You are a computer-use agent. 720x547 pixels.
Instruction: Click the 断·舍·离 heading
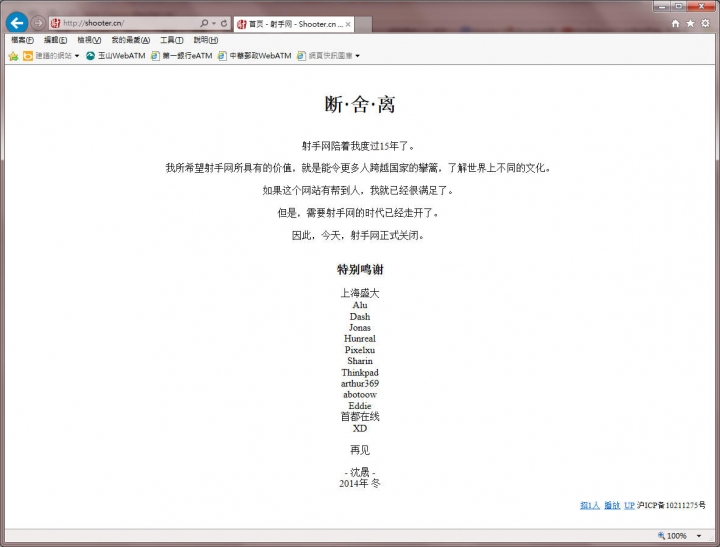click(x=360, y=104)
